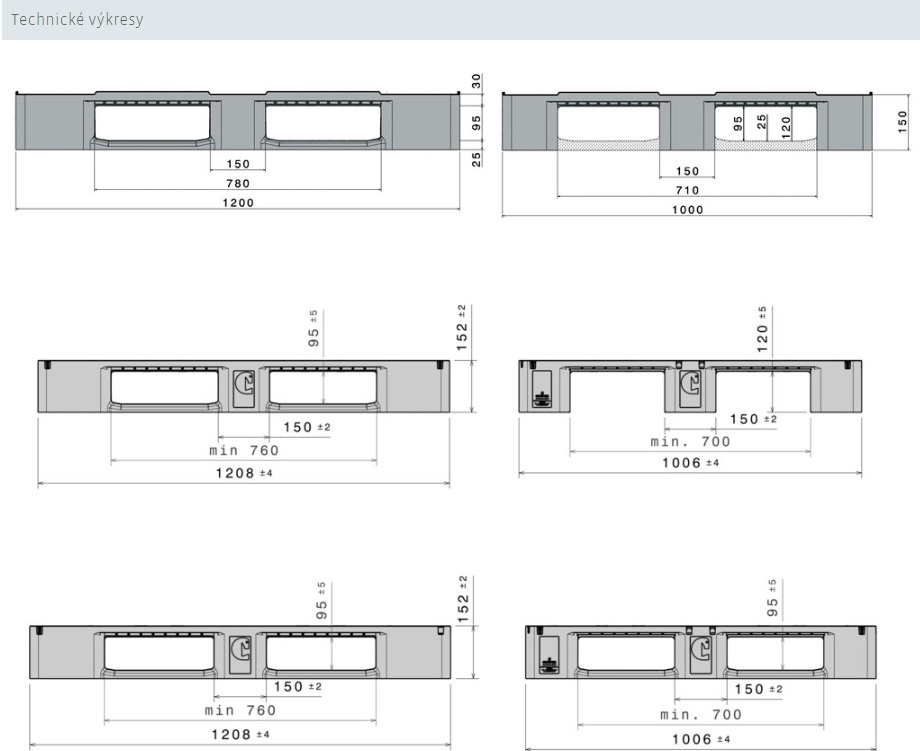
Task: Select the 120 ±5 height dimension label
Action: [x=762, y=329]
